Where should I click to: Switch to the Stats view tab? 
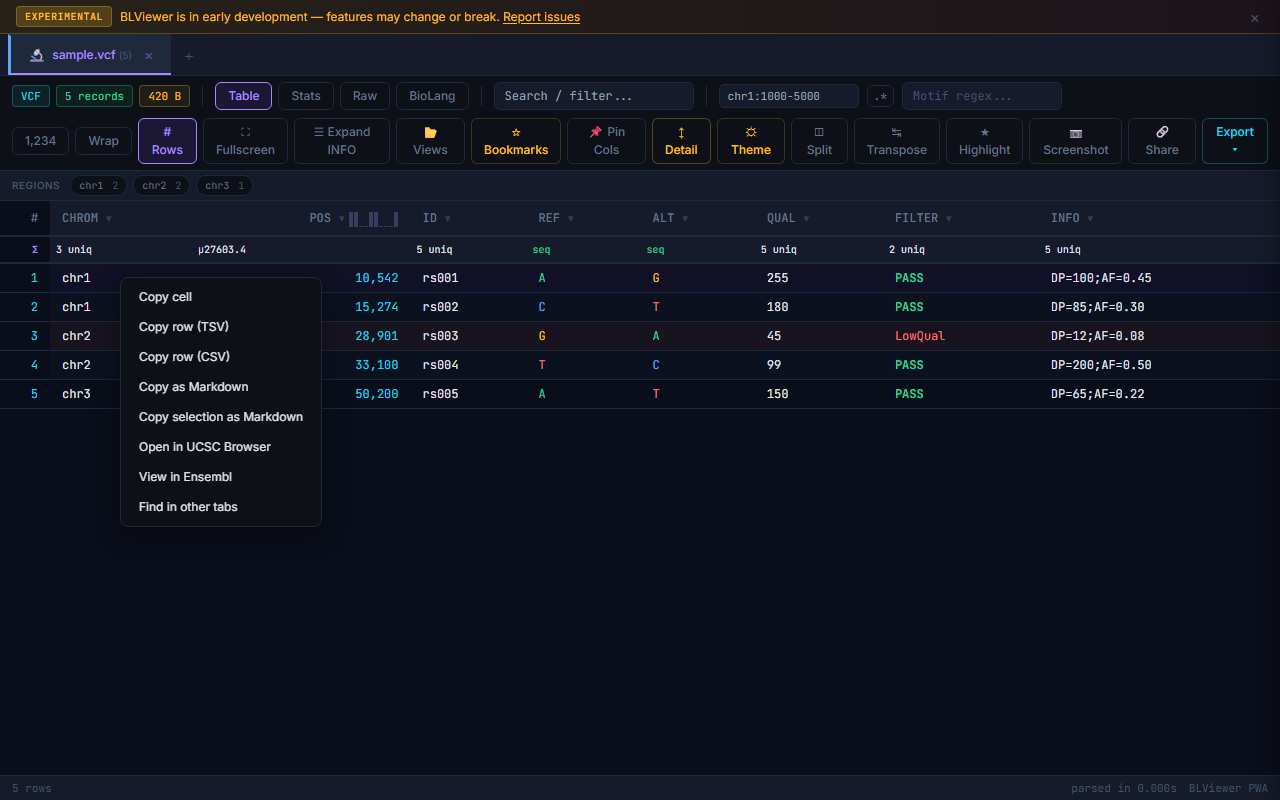tap(306, 96)
